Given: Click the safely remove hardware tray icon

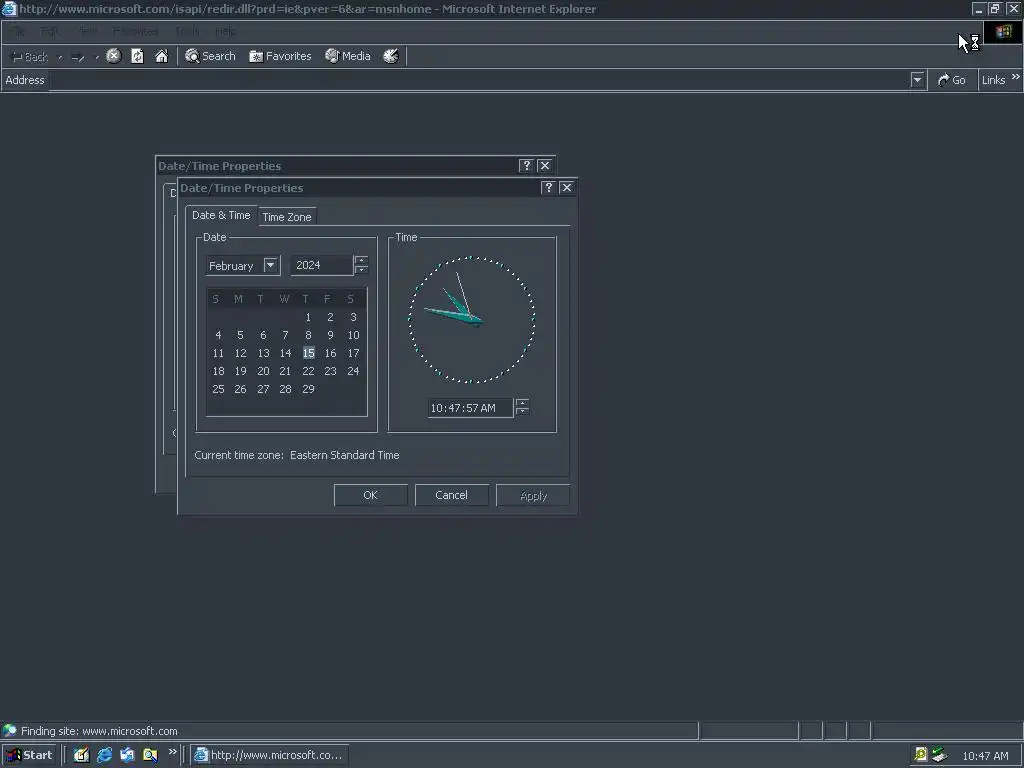Looking at the screenshot, I should tap(940, 755).
